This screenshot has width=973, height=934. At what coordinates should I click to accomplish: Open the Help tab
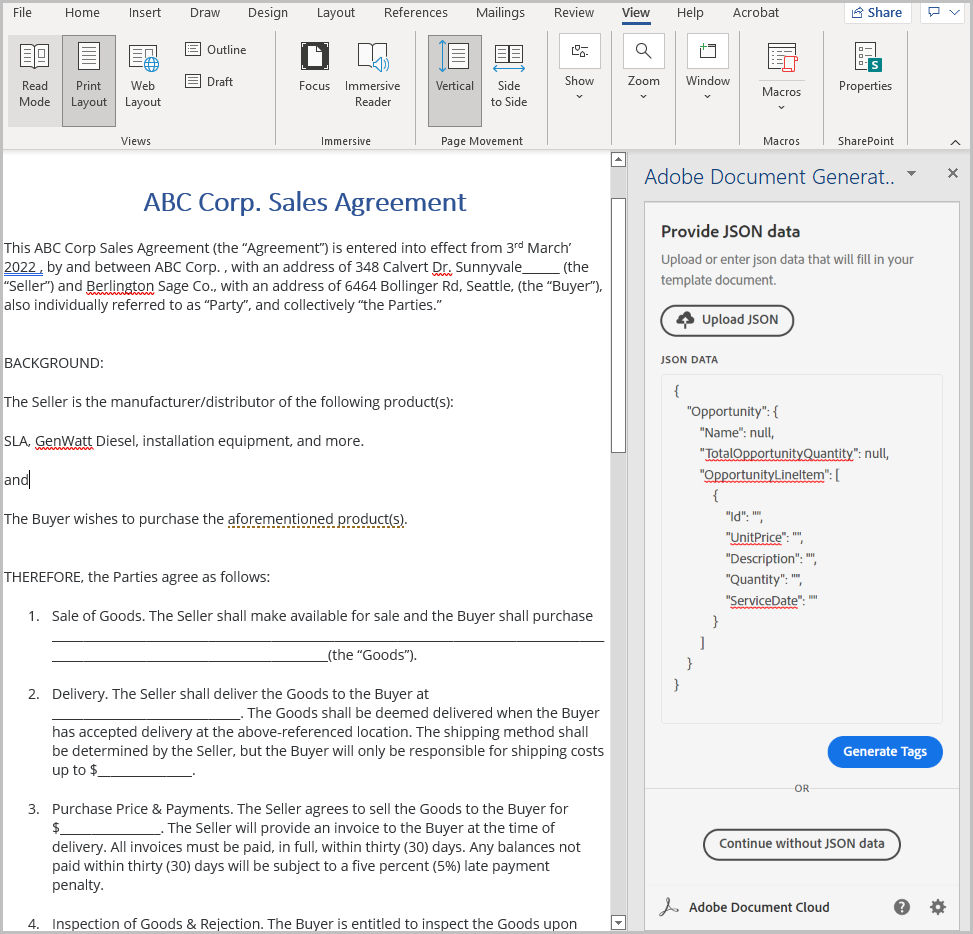point(690,12)
